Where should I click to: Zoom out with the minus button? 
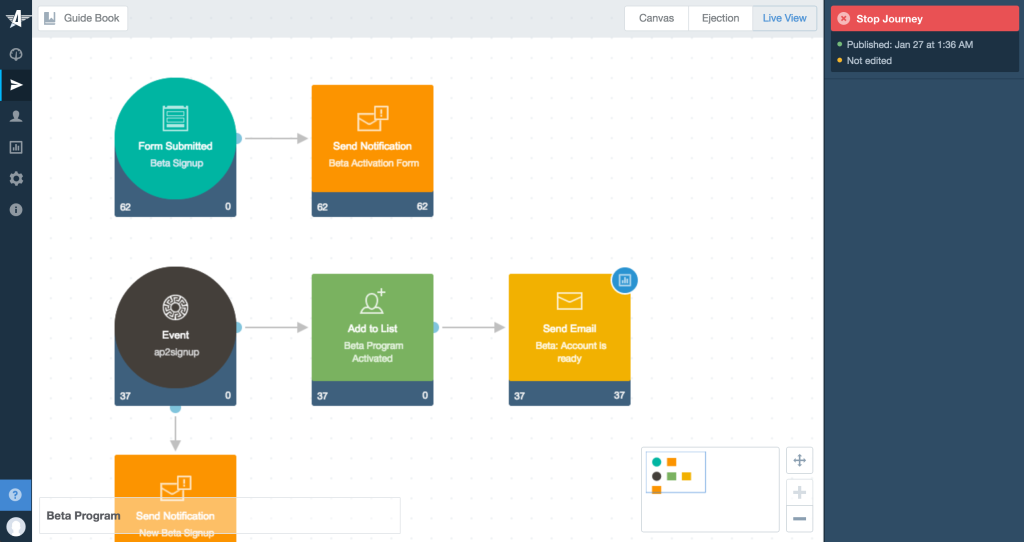799,518
